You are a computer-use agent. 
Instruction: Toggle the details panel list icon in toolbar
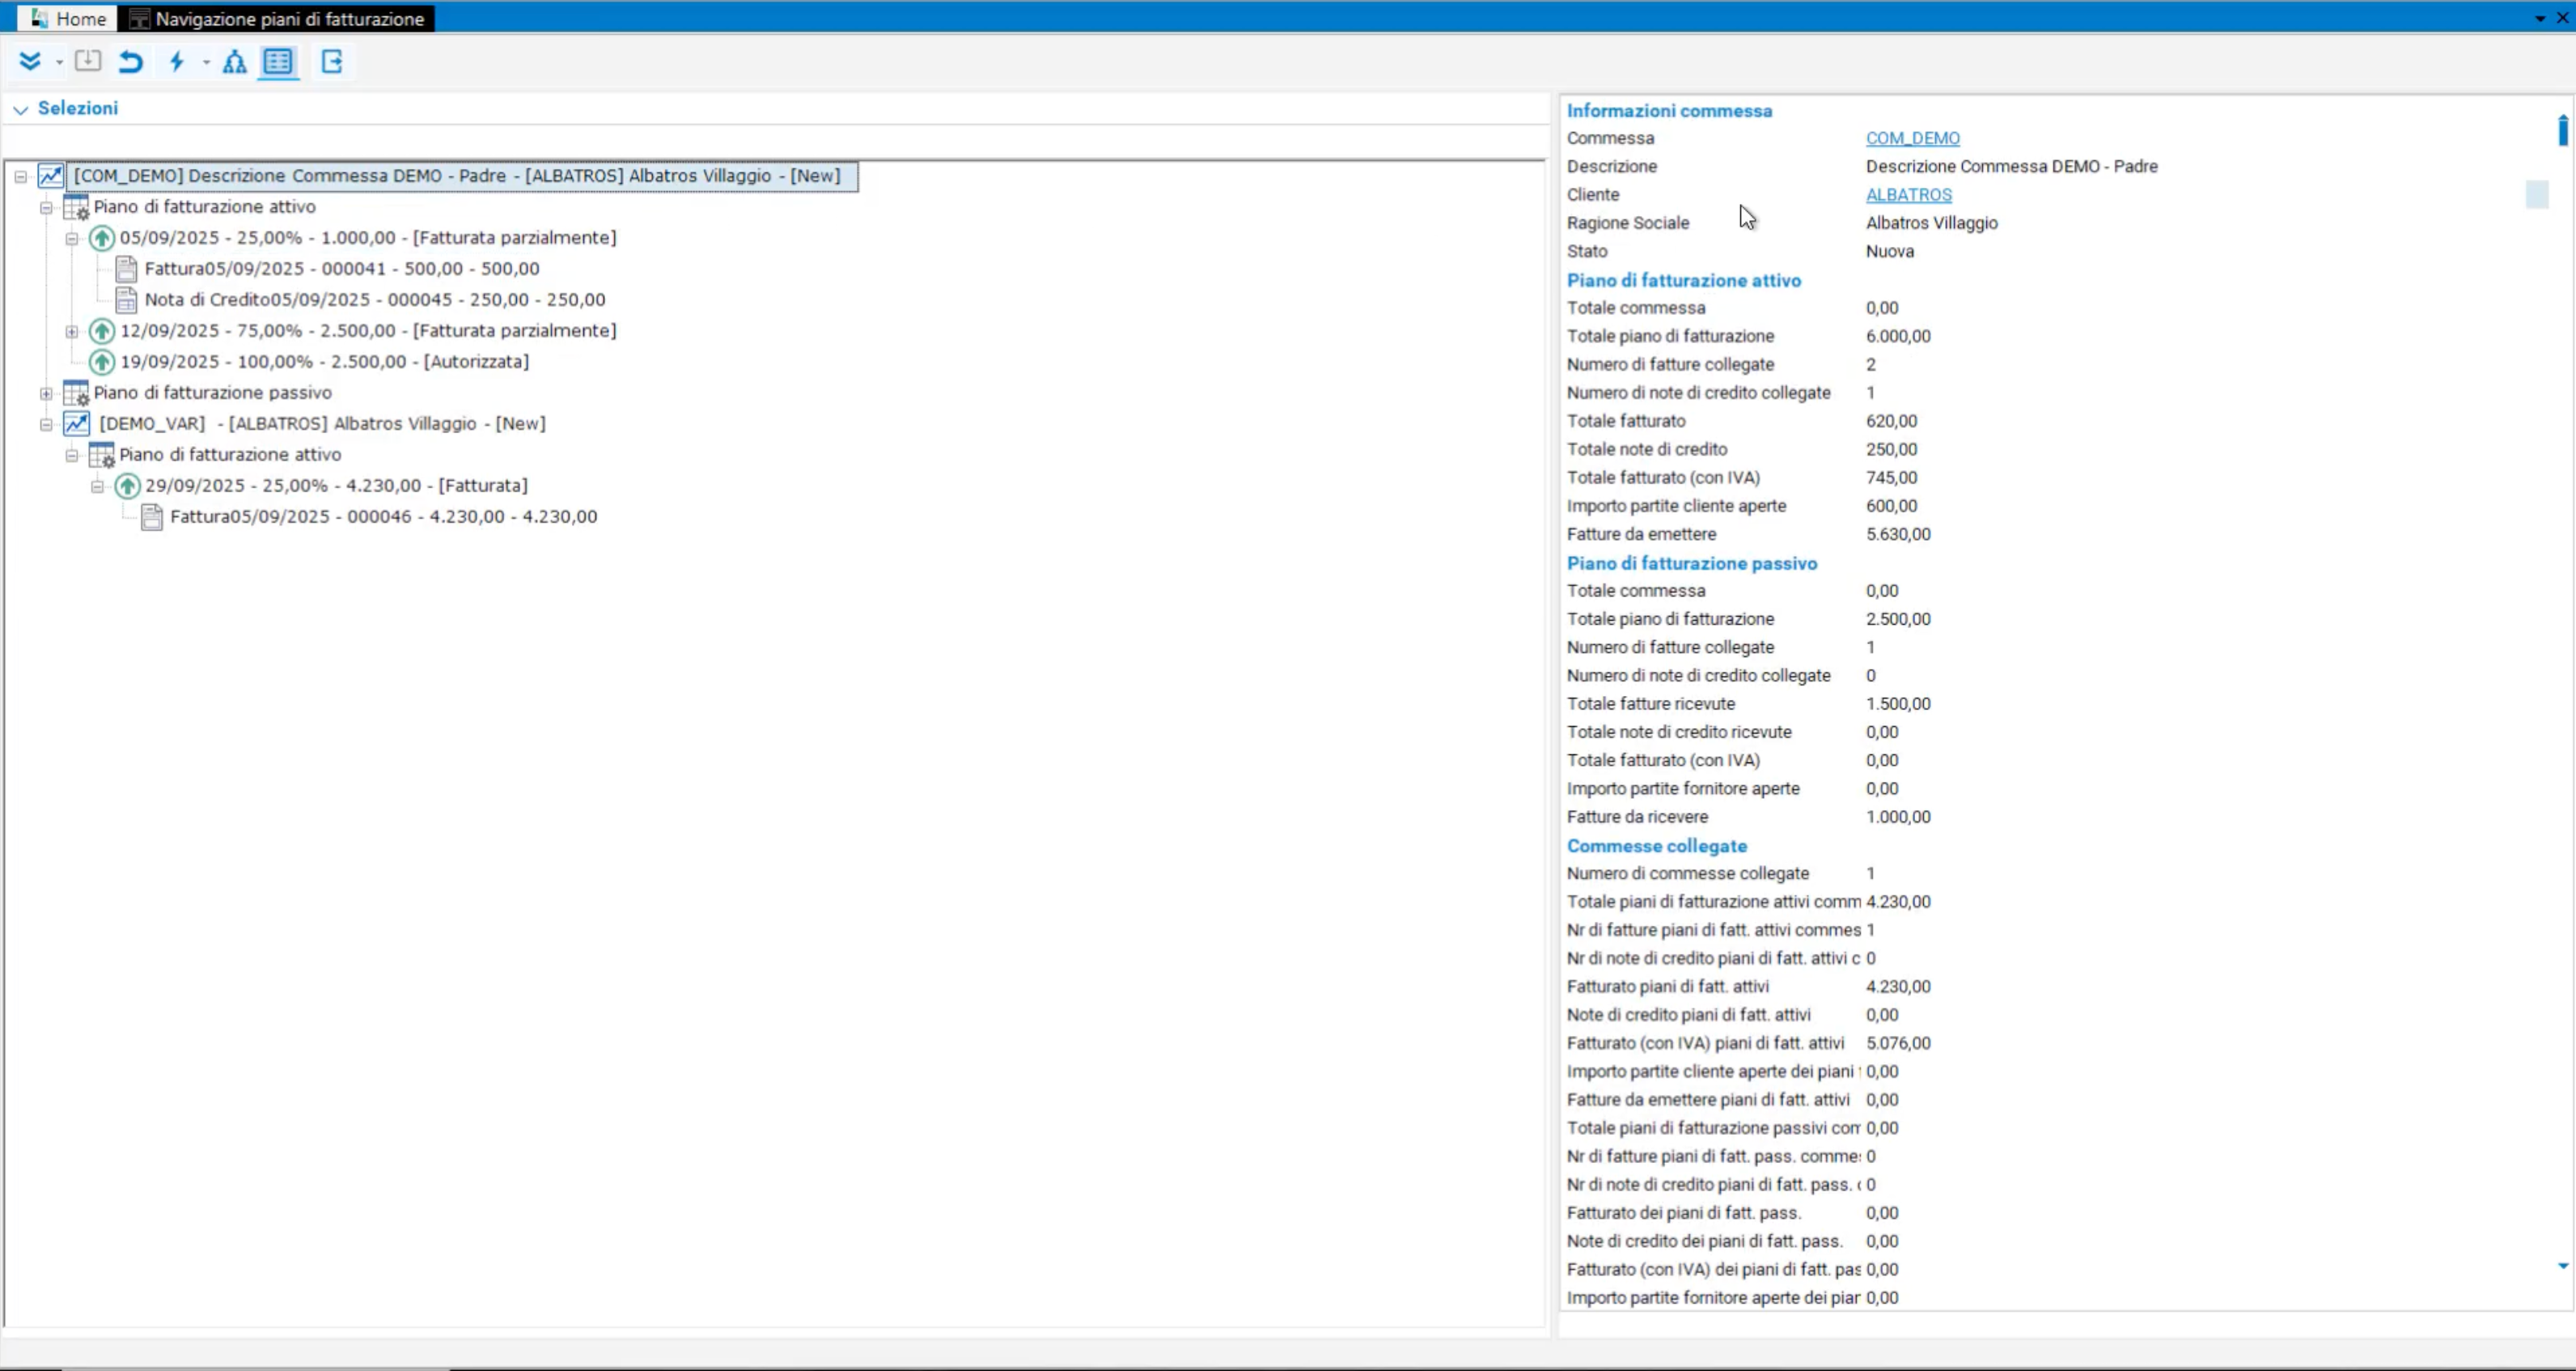[x=278, y=62]
